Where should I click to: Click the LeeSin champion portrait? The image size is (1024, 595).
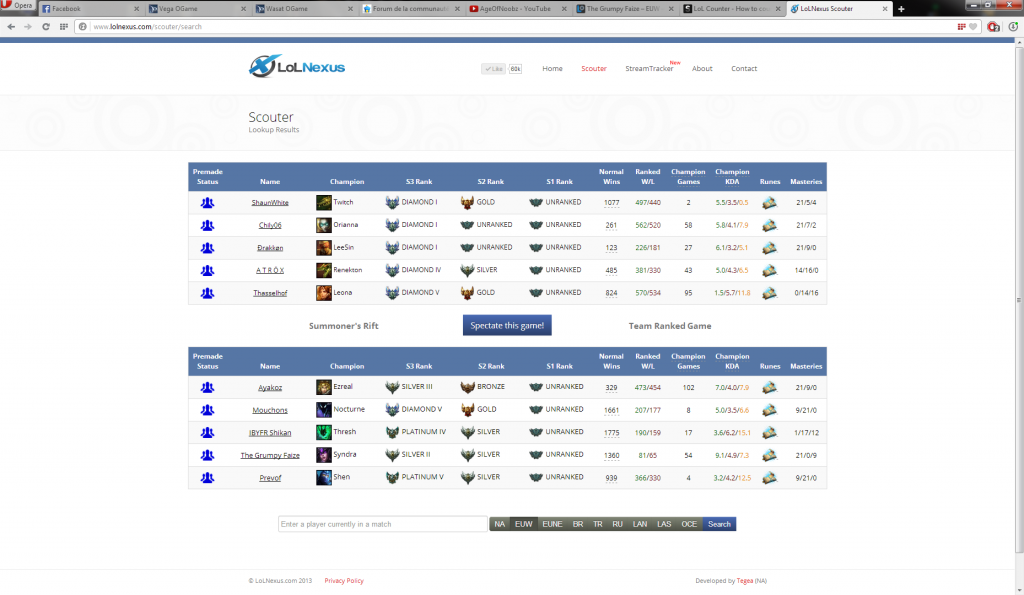(323, 248)
